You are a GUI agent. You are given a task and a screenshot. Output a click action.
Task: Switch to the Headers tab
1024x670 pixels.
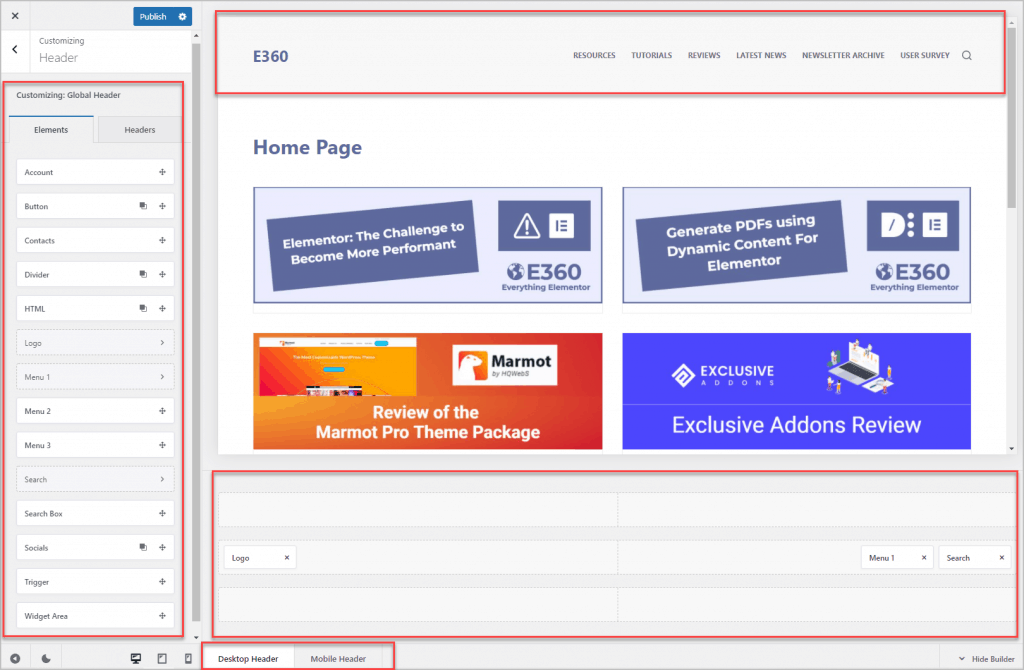(x=140, y=129)
